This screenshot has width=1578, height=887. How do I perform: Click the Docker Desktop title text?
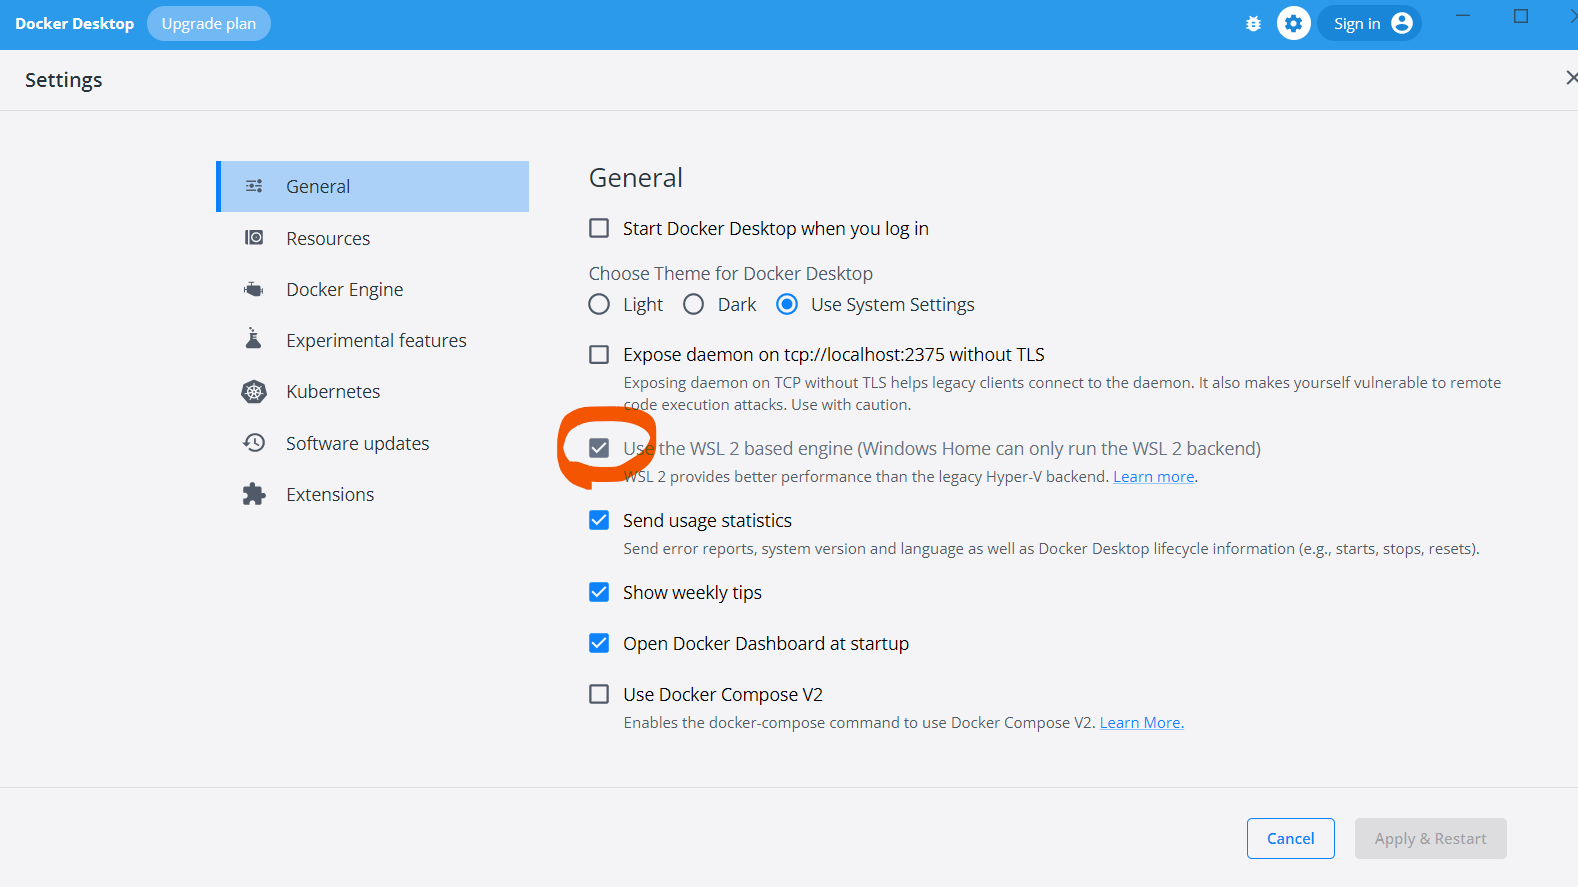74,24
